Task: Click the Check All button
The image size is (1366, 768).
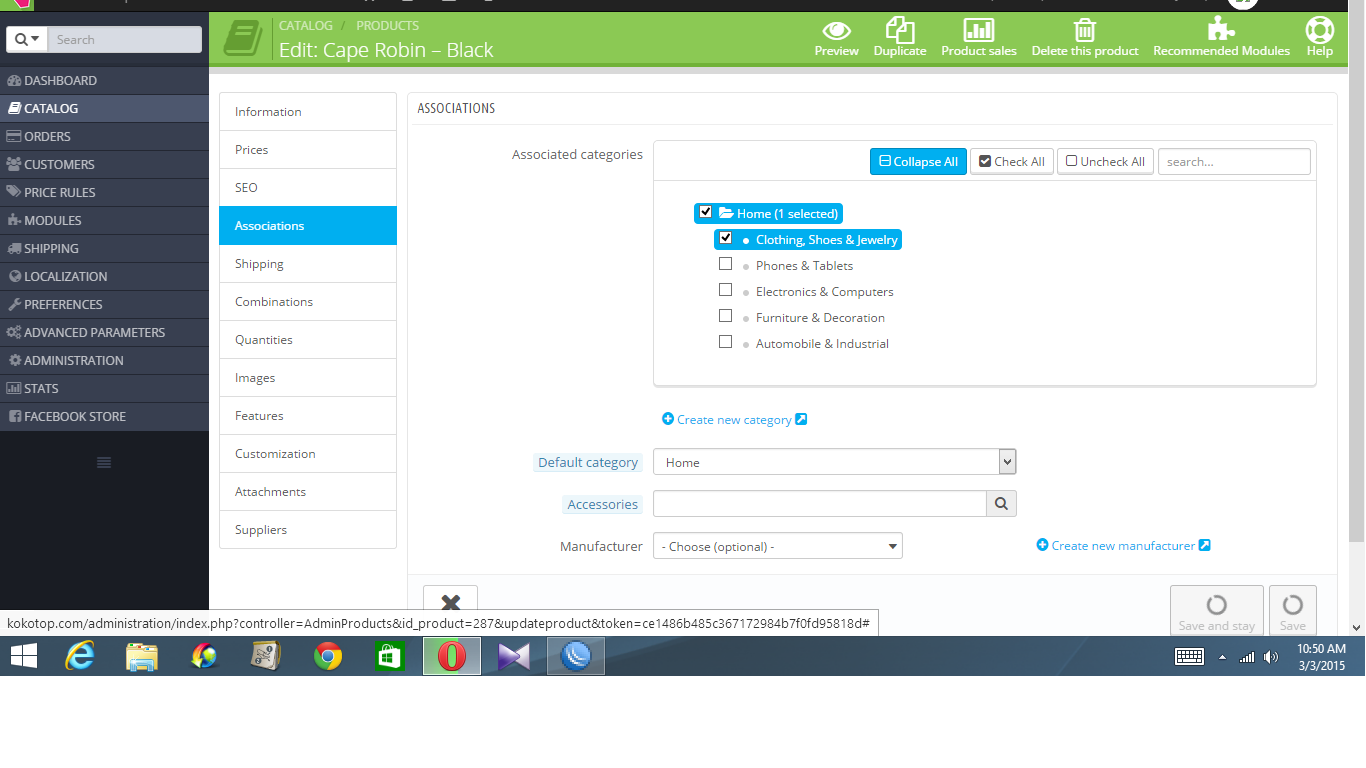Action: 1012,162
